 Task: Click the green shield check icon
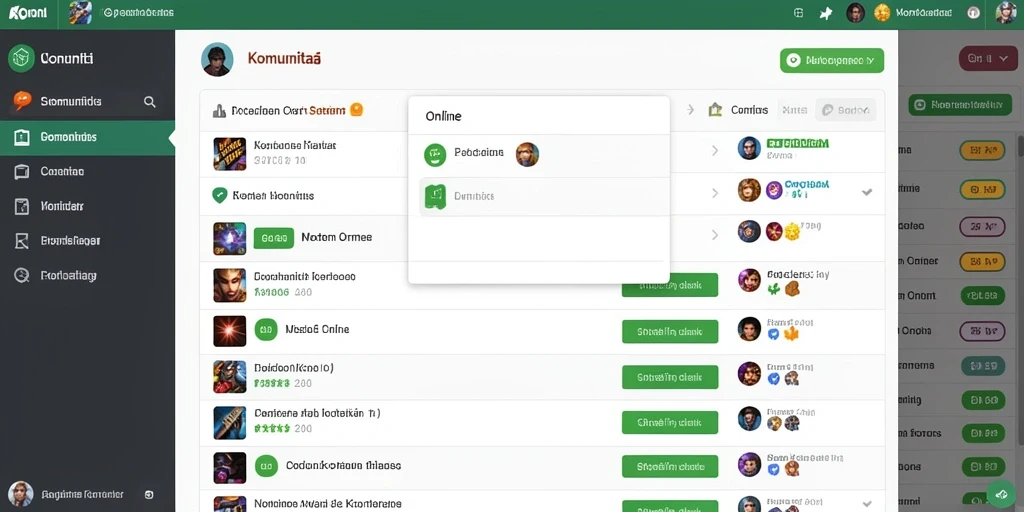click(x=220, y=195)
